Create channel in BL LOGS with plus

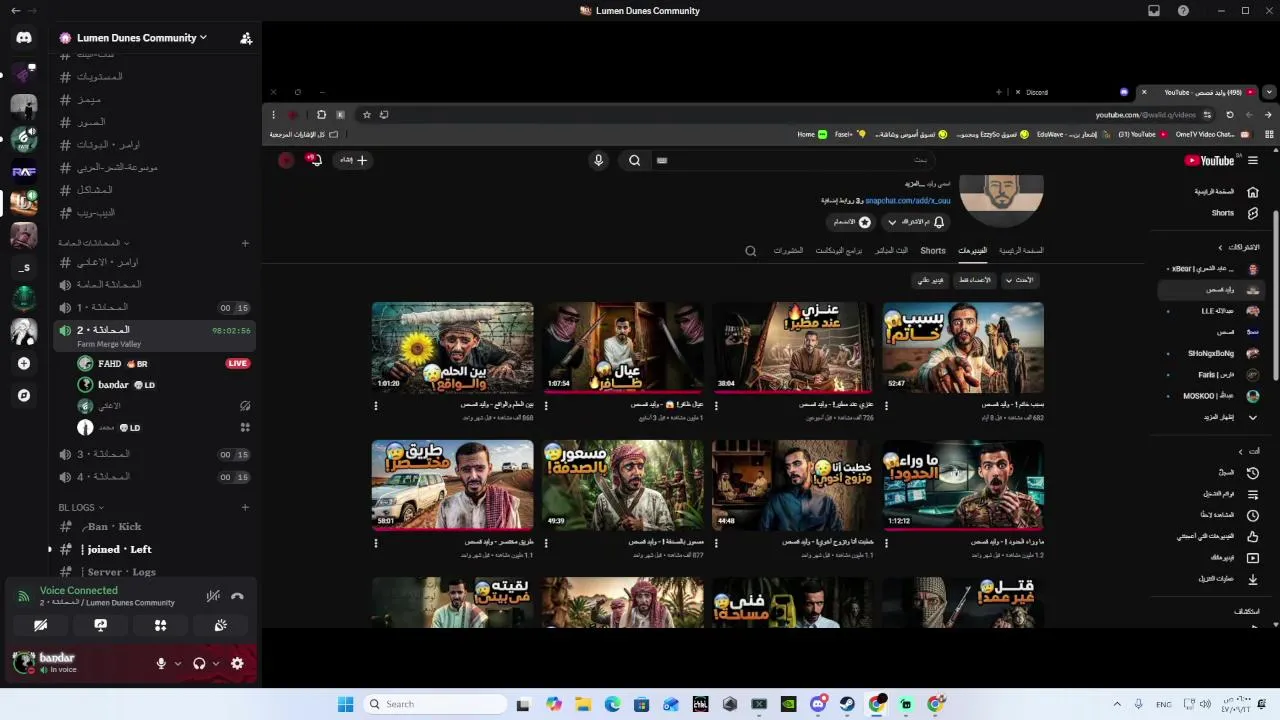tap(245, 507)
